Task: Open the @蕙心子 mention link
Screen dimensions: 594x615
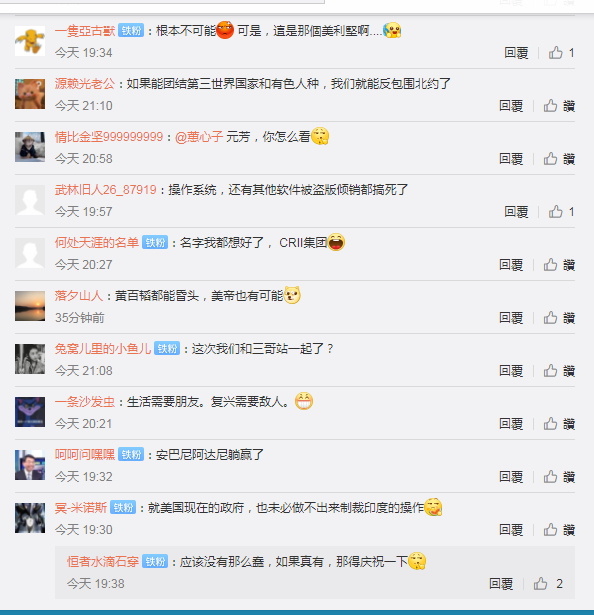Action: coord(199,137)
